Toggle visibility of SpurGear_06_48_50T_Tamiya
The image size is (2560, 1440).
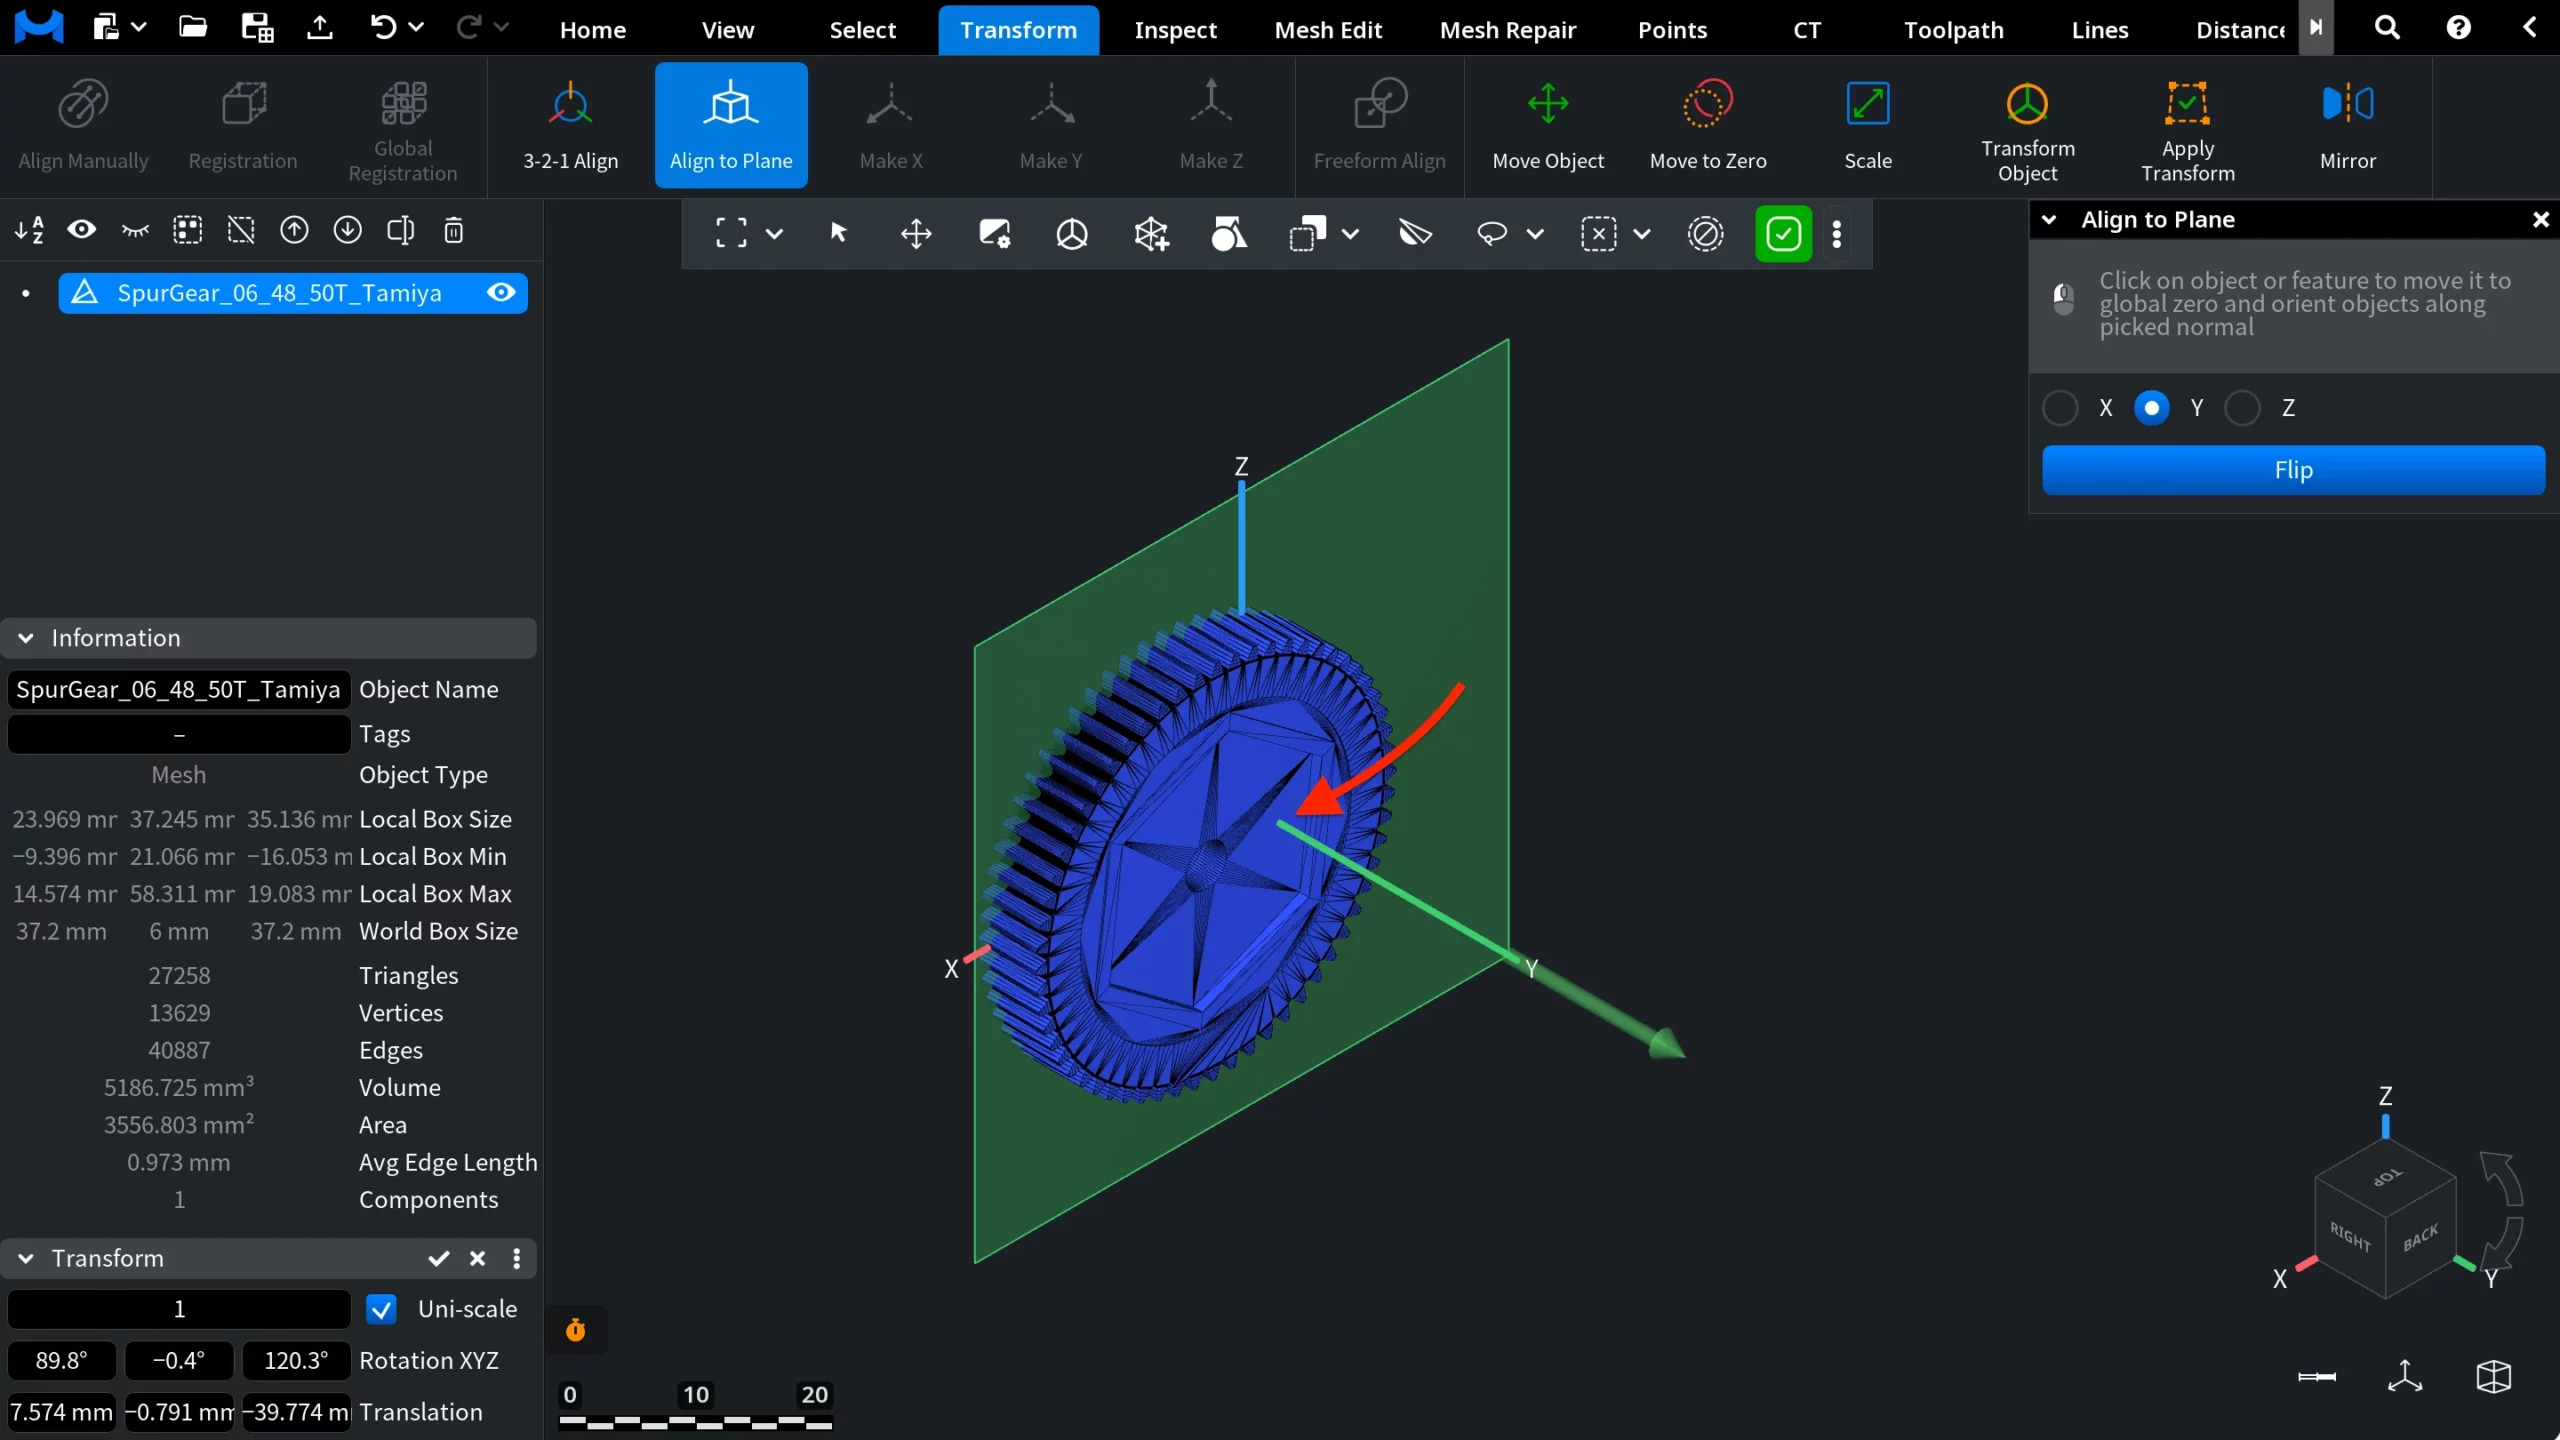pyautogui.click(x=501, y=292)
